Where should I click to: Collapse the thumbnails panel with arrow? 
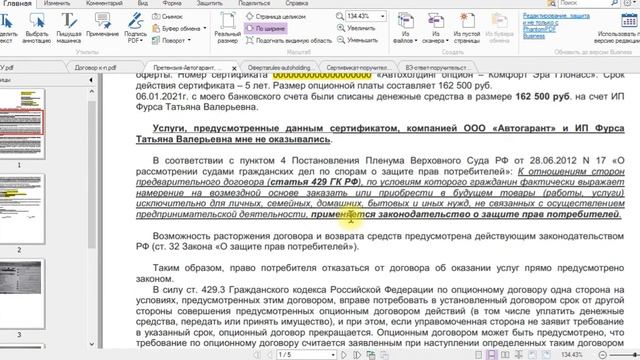coord(91,80)
